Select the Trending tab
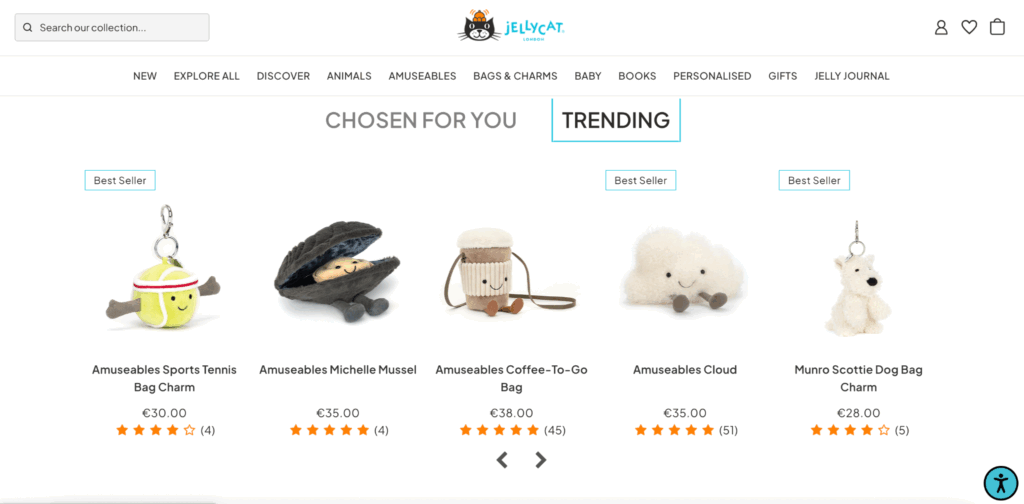The image size is (1024, 504). [x=616, y=120]
